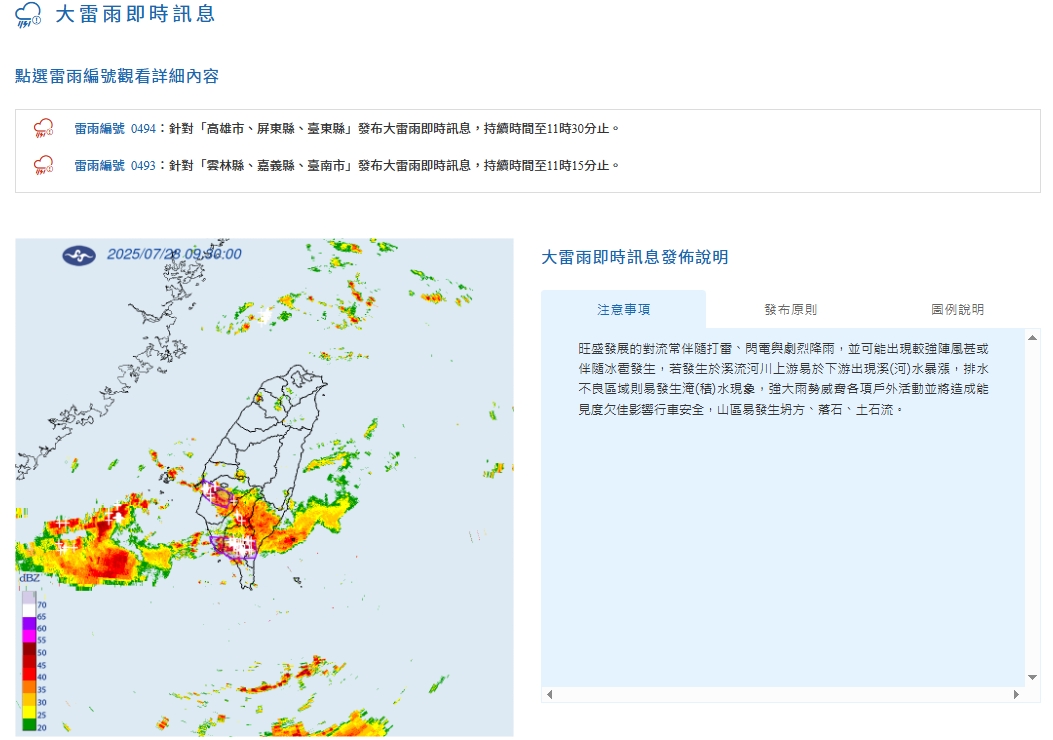Viewport: 1053px width, 740px height.
Task: Click the thunderstorm icon beside the page title
Action: tap(28, 15)
